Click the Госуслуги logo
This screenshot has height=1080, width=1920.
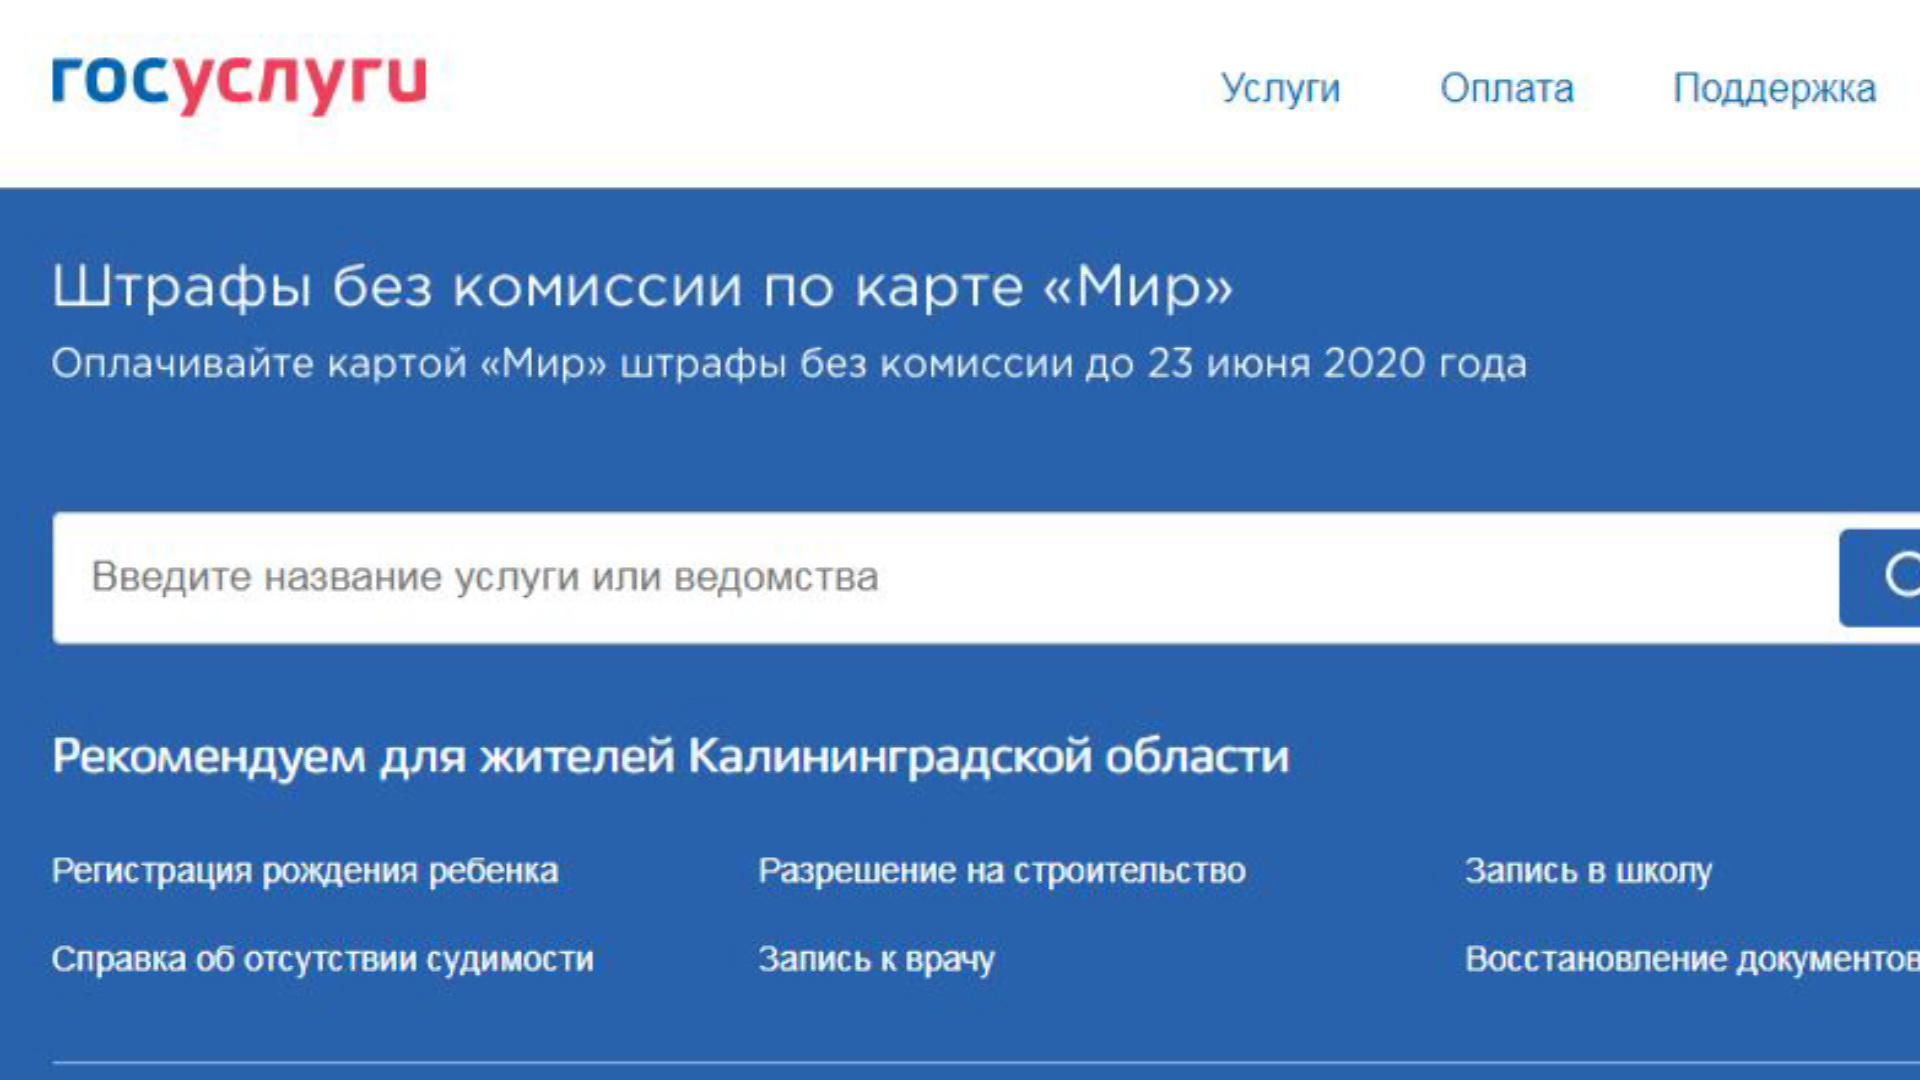(239, 84)
